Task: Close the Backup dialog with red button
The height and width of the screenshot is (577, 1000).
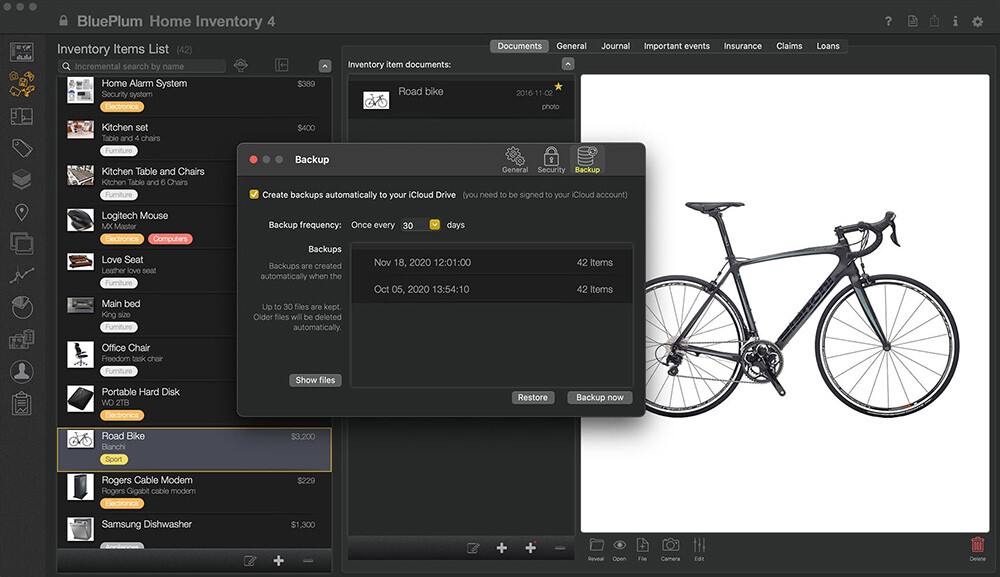Action: (x=253, y=159)
